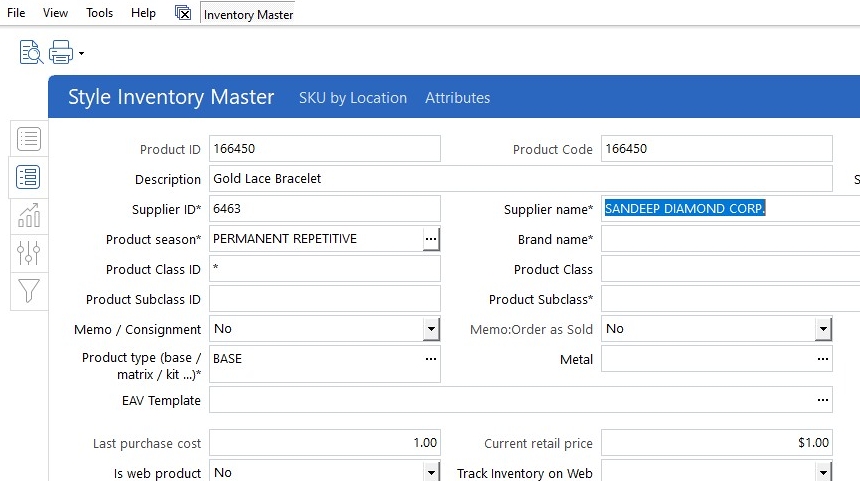Switch to the SKU by Location tab
This screenshot has height=481, width=860.
(353, 98)
